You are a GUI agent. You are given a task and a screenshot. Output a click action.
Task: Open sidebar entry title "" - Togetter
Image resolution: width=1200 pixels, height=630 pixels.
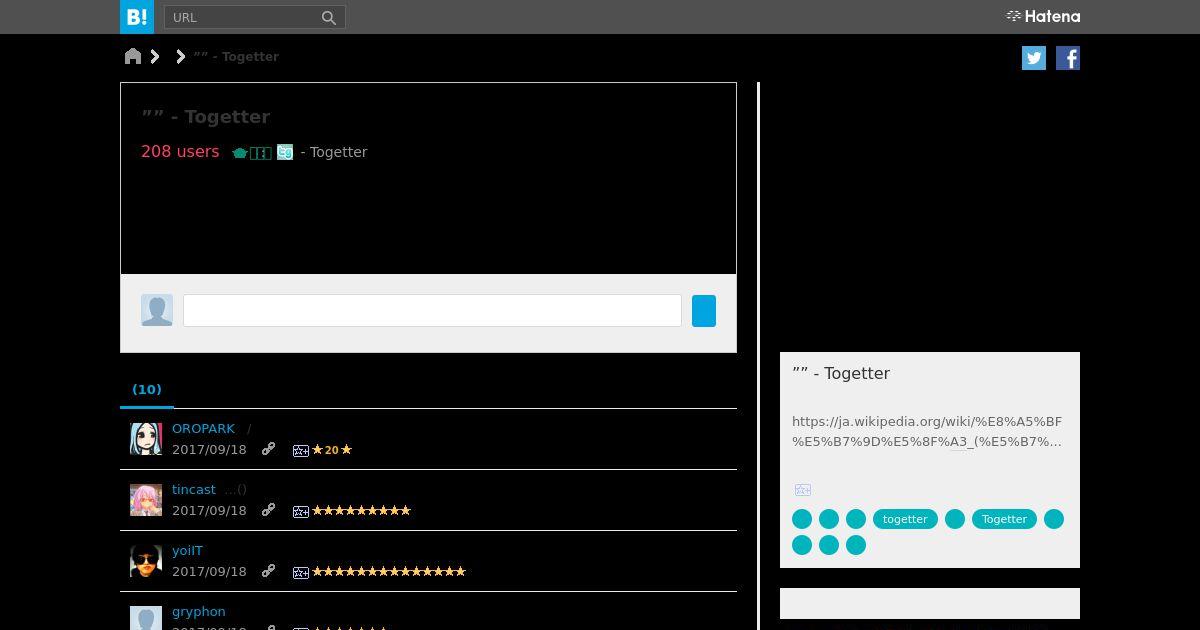click(841, 373)
